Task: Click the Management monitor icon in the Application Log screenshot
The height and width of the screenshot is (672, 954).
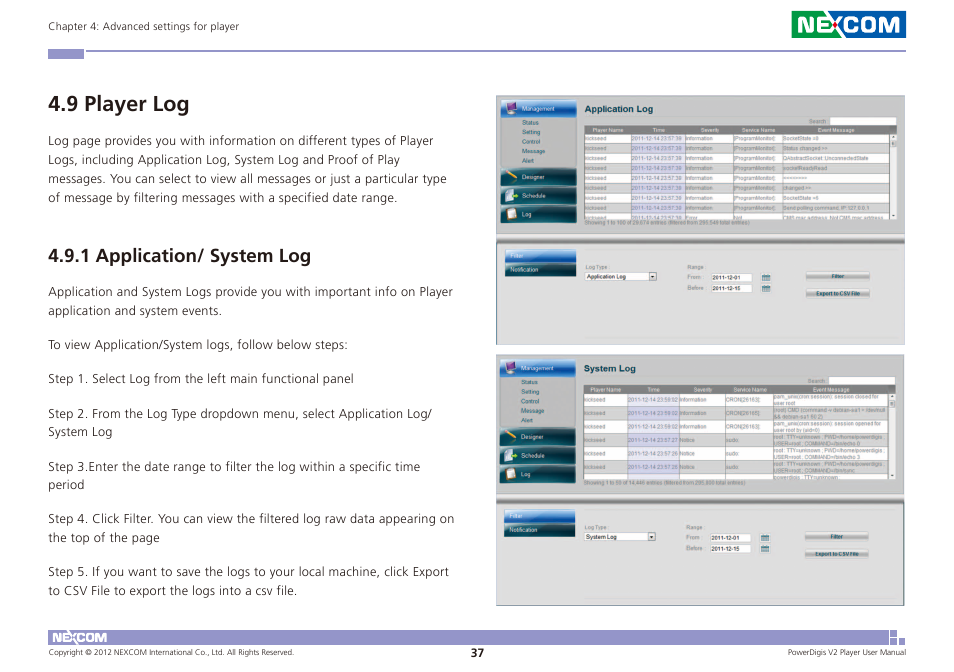Action: [x=511, y=108]
